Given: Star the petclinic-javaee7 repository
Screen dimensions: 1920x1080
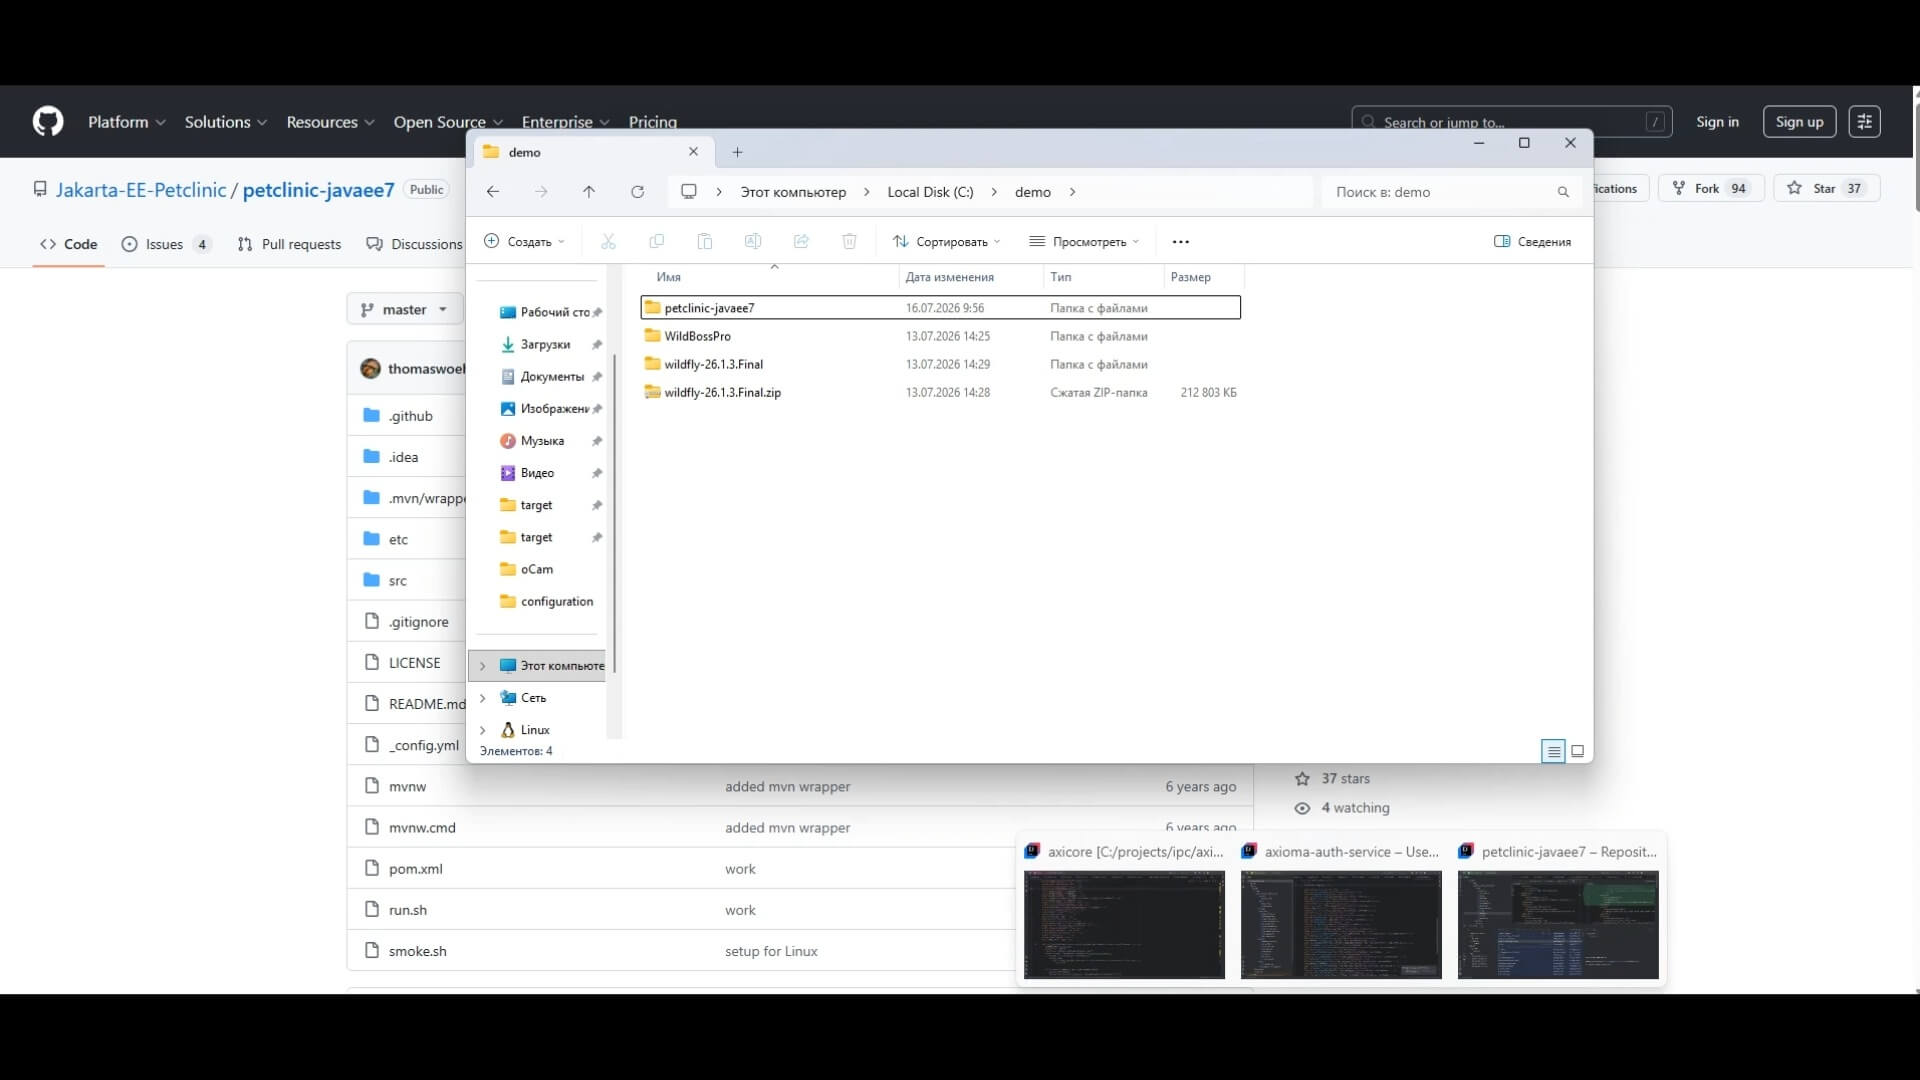Looking at the screenshot, I should click(x=1827, y=188).
